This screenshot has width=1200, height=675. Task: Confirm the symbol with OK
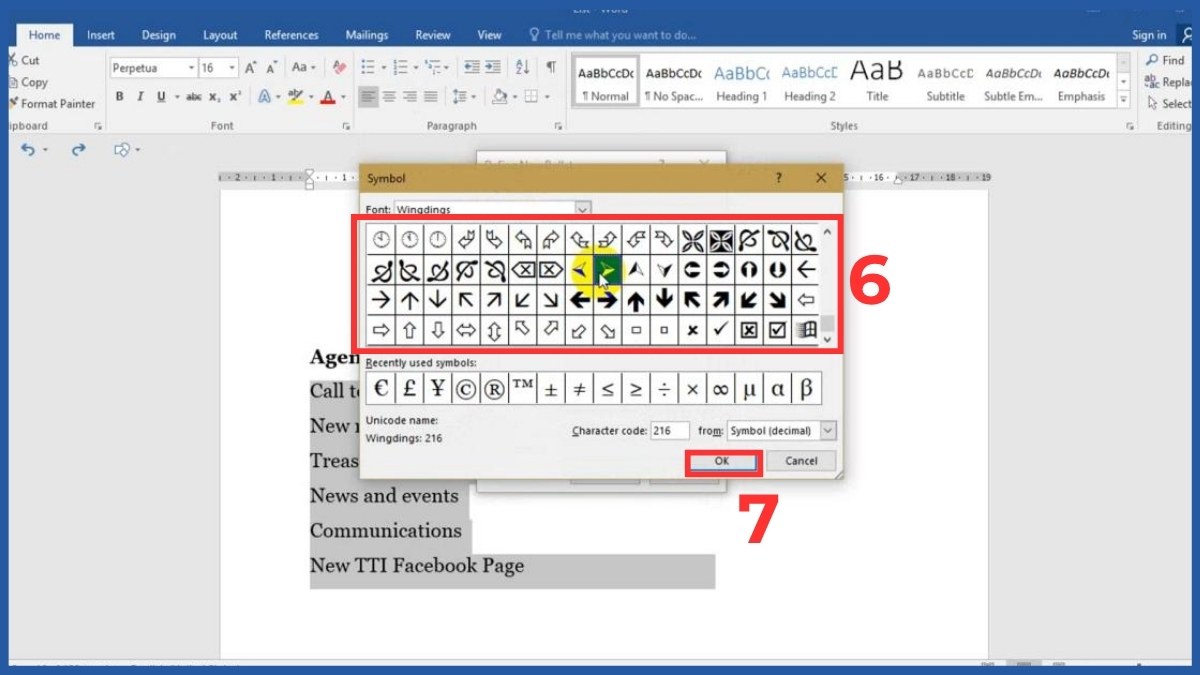coord(722,461)
